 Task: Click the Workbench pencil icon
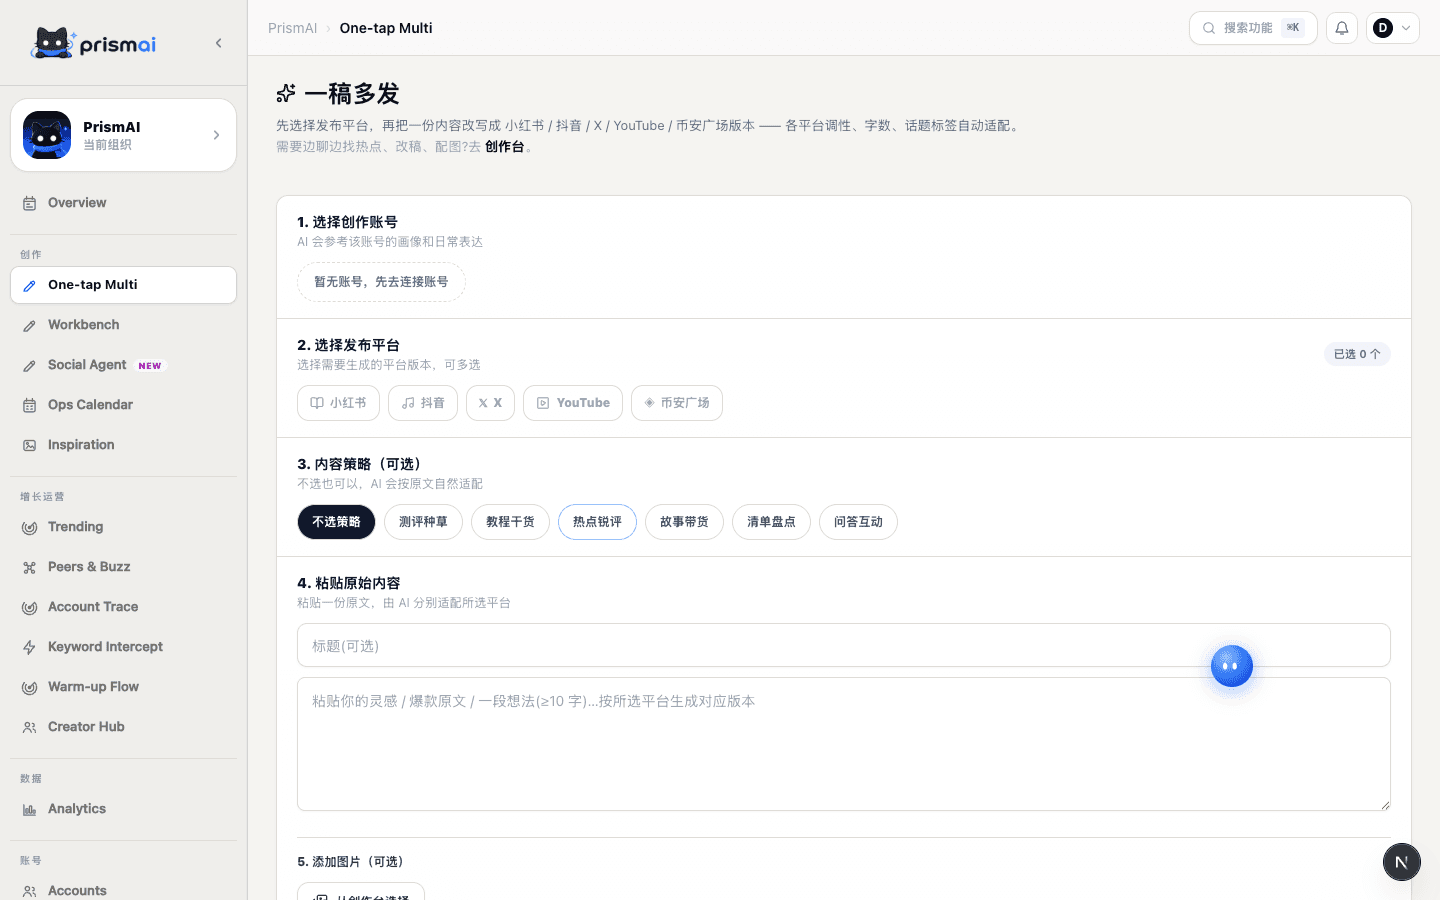click(x=30, y=325)
